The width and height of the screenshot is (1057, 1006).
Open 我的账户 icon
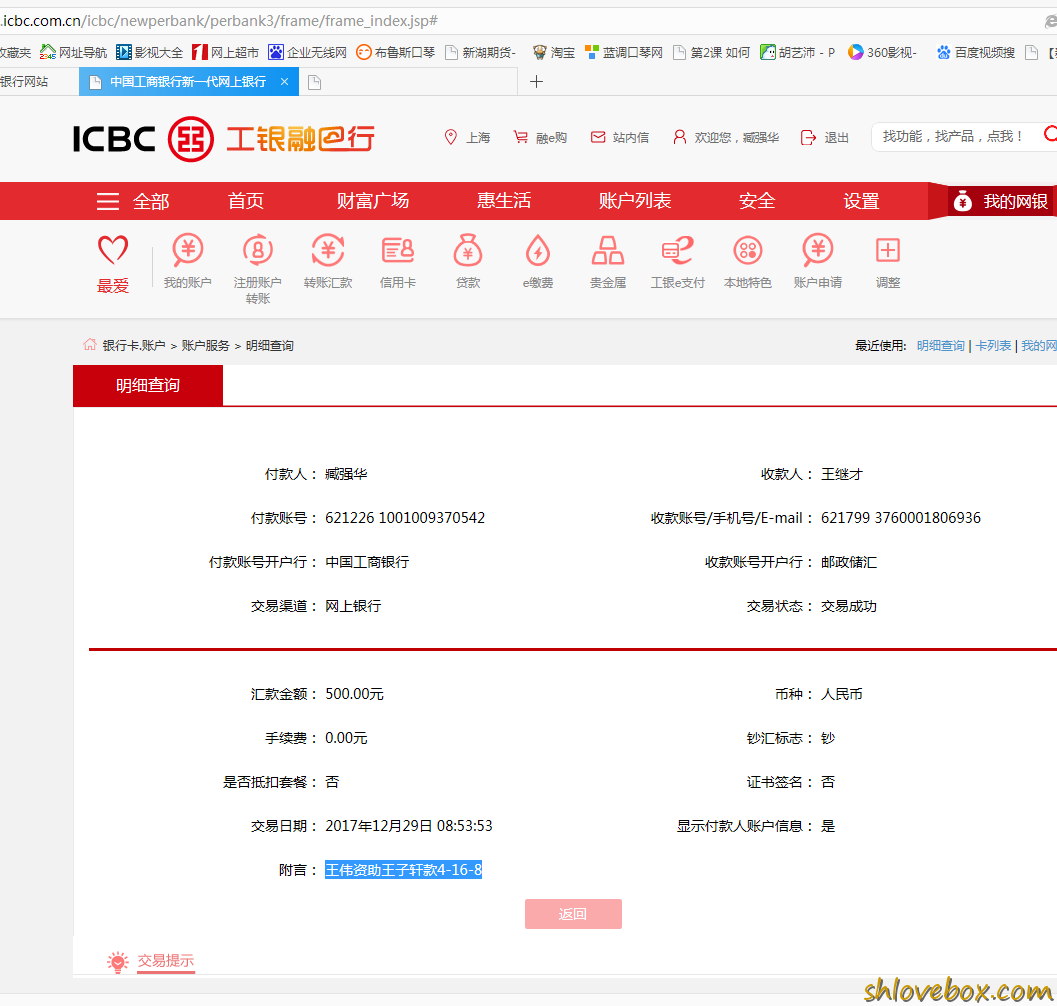pyautogui.click(x=187, y=250)
